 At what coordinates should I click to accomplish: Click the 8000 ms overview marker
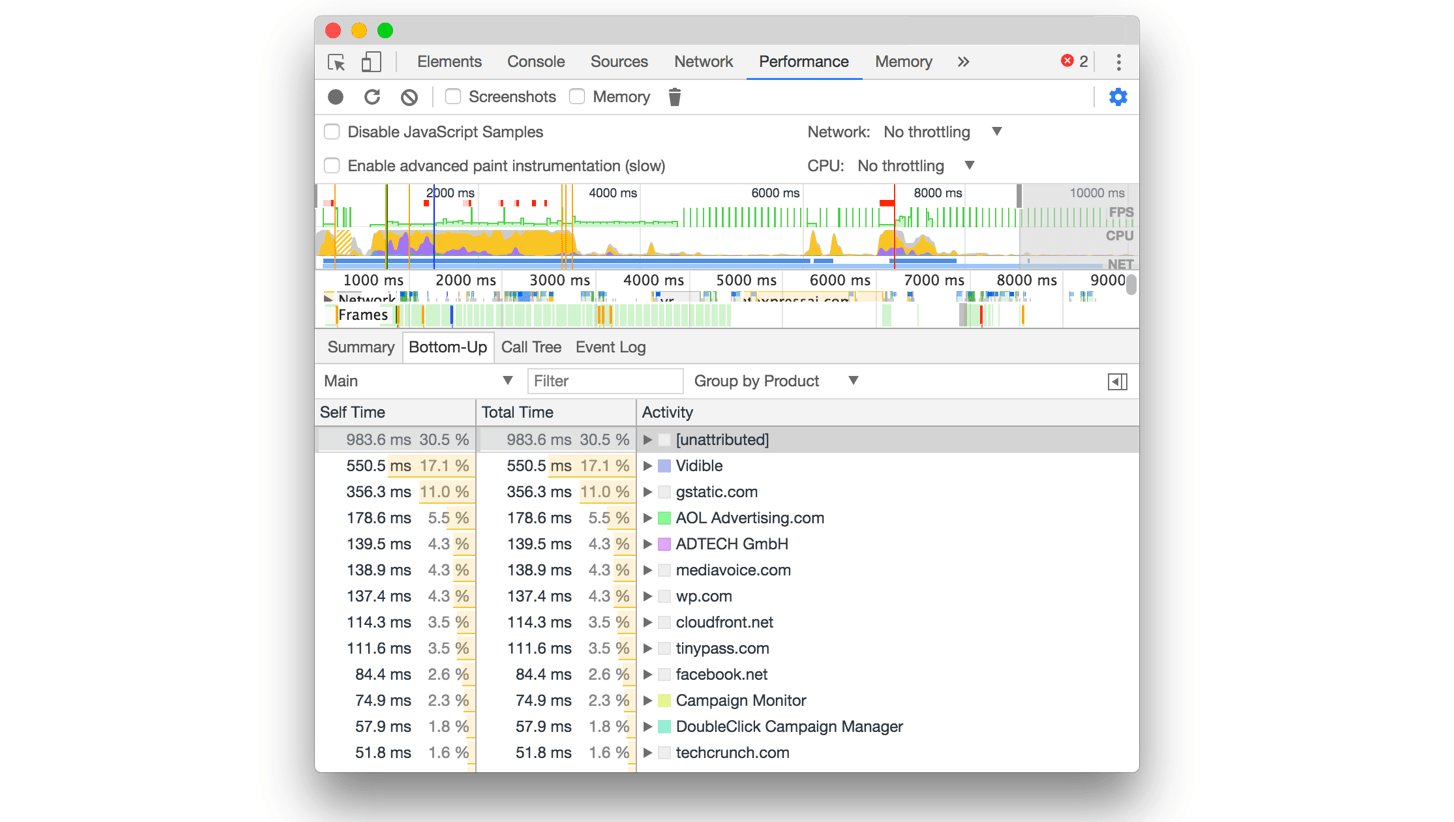(938, 193)
